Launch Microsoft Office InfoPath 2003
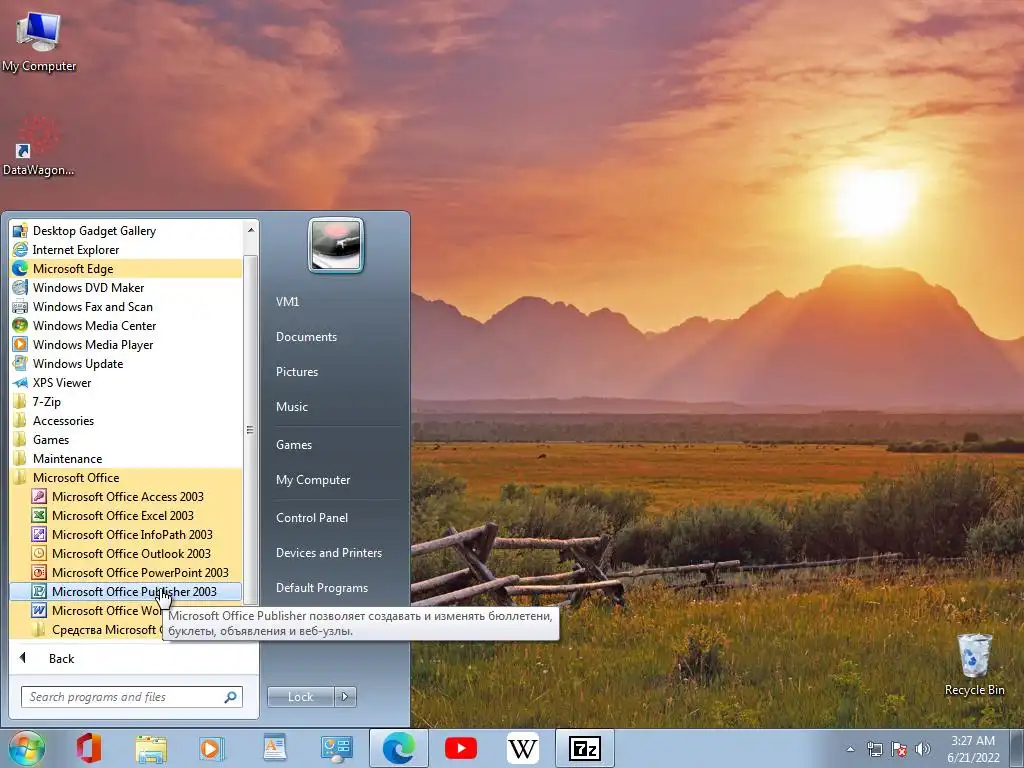Image resolution: width=1024 pixels, height=768 pixels. coord(126,534)
